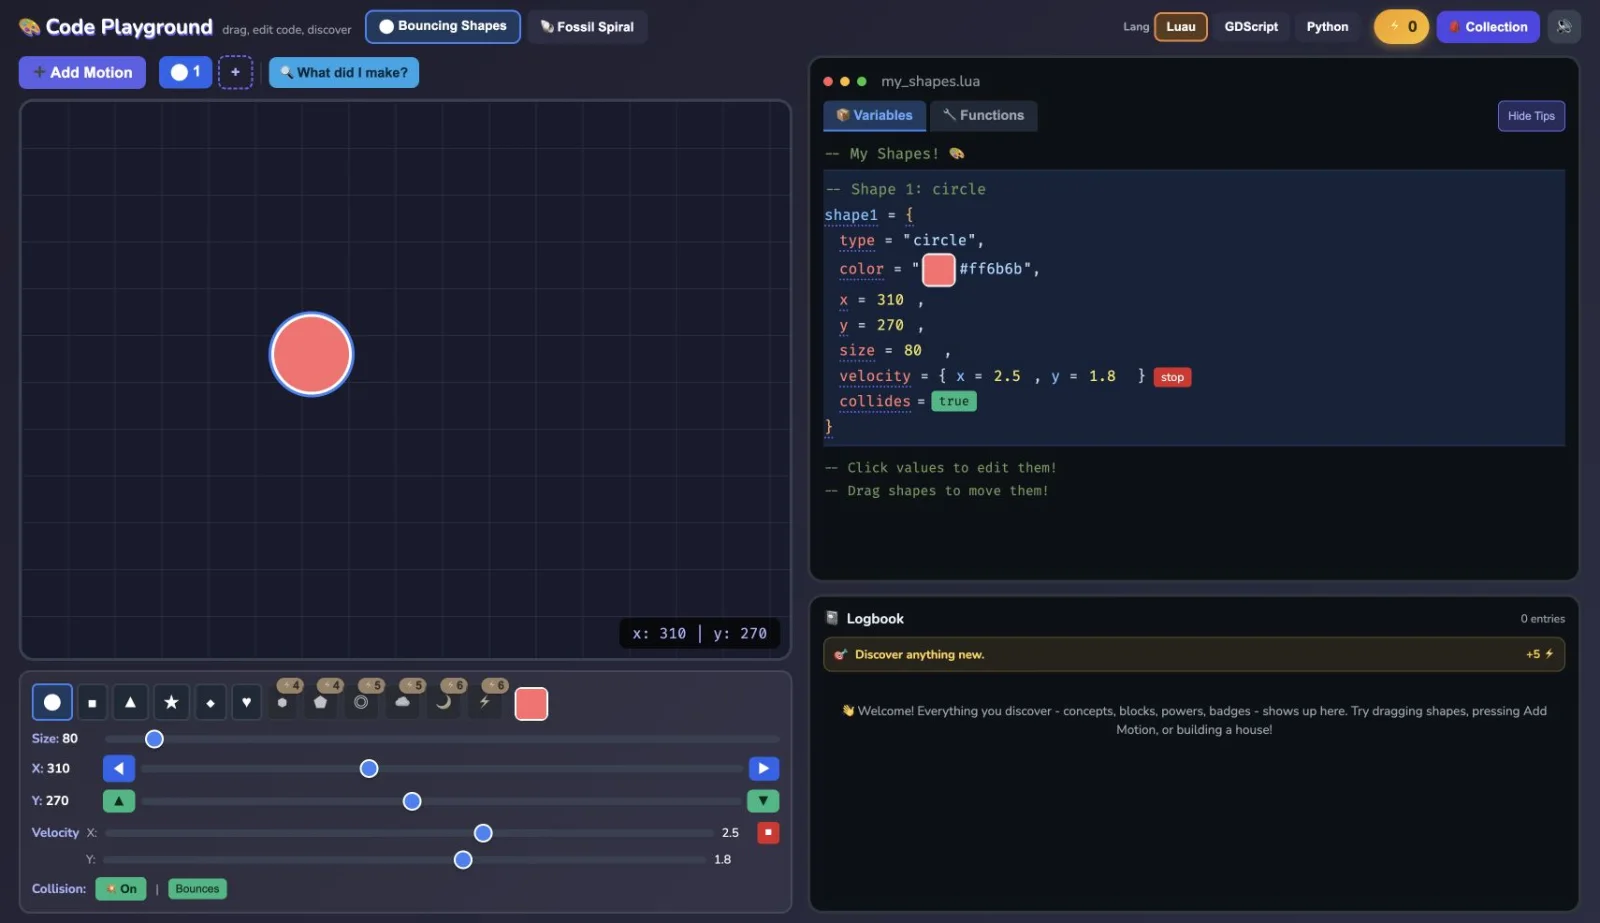The width and height of the screenshot is (1600, 923).
Task: Click the red circle on canvas
Action: (x=311, y=354)
